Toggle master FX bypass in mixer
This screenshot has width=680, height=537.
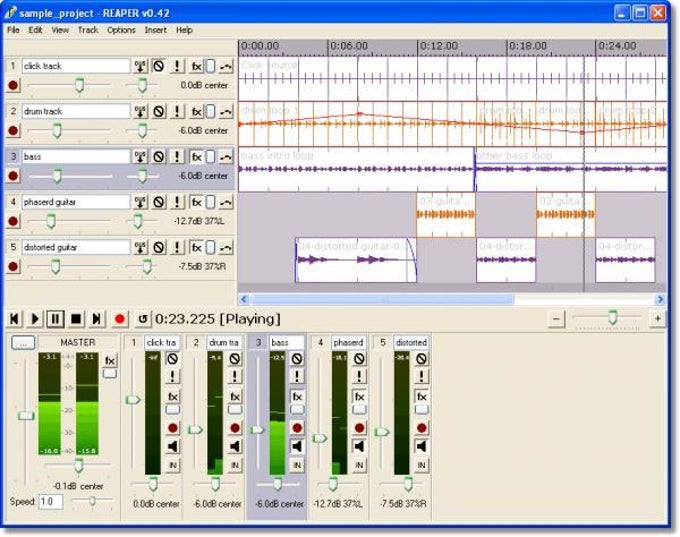click(110, 373)
